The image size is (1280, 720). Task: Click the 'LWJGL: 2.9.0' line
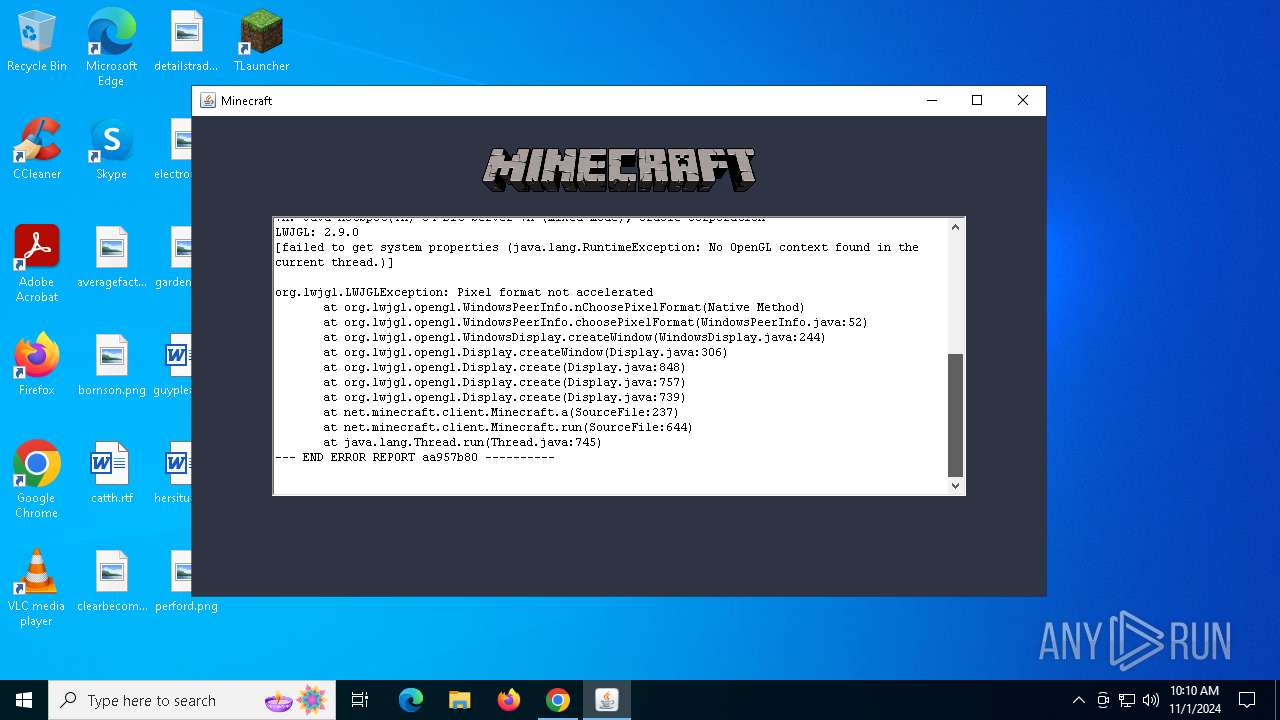[317, 233]
